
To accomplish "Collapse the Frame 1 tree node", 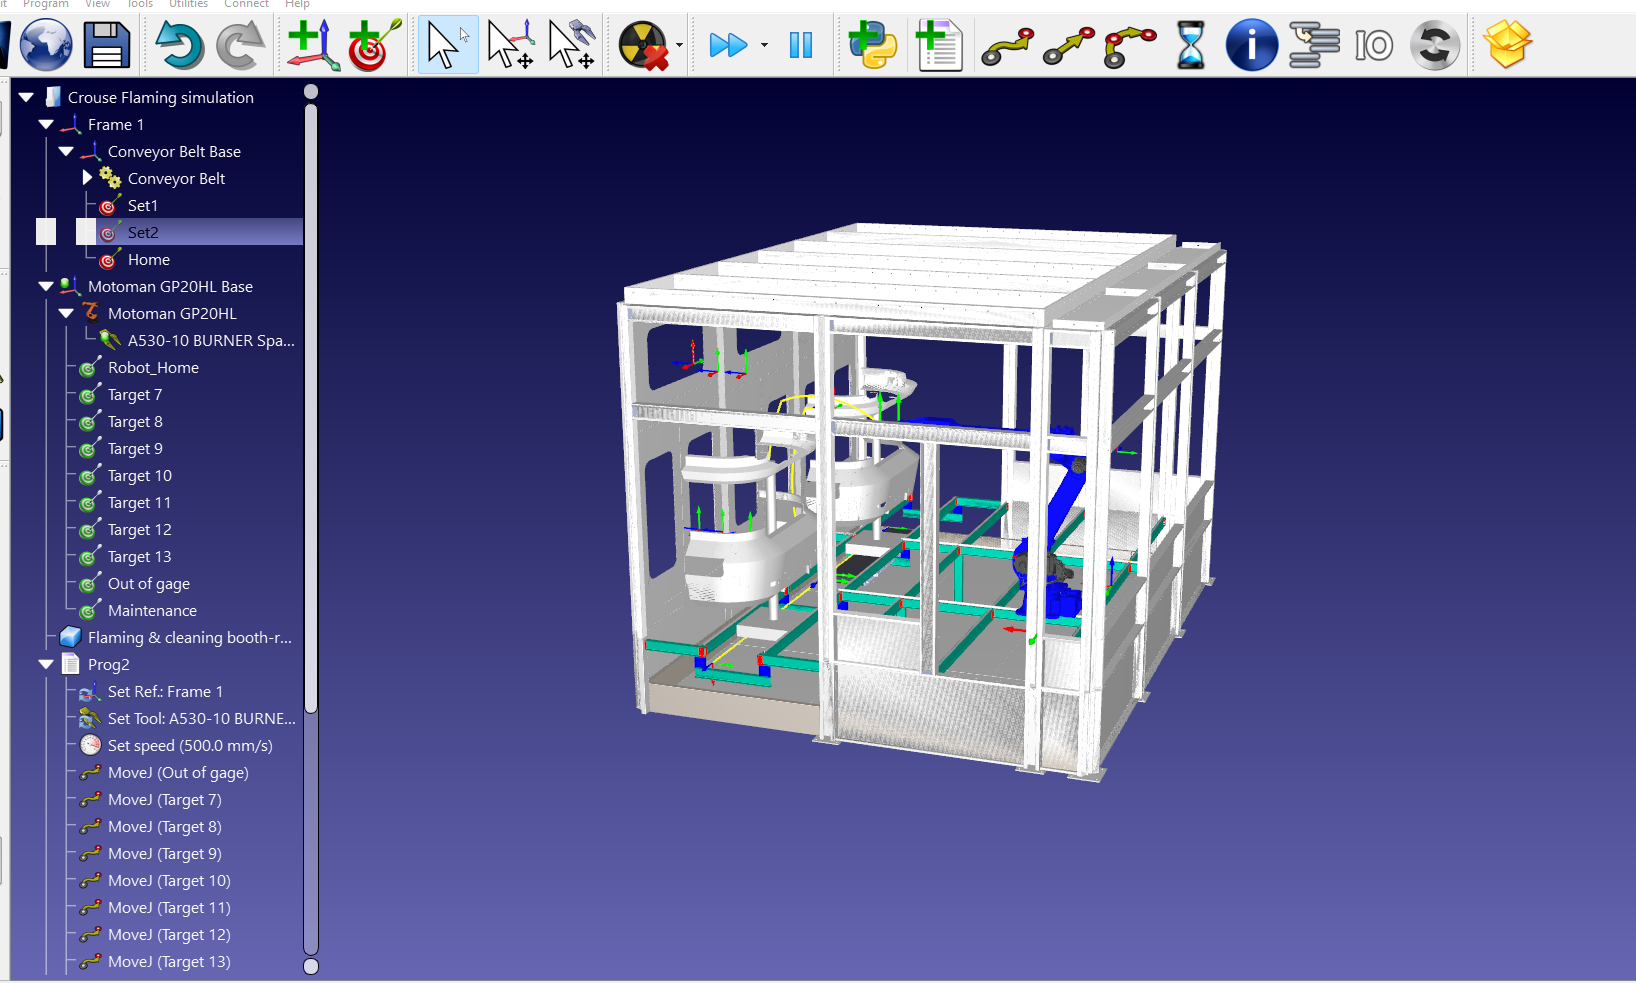I will click(x=46, y=124).
